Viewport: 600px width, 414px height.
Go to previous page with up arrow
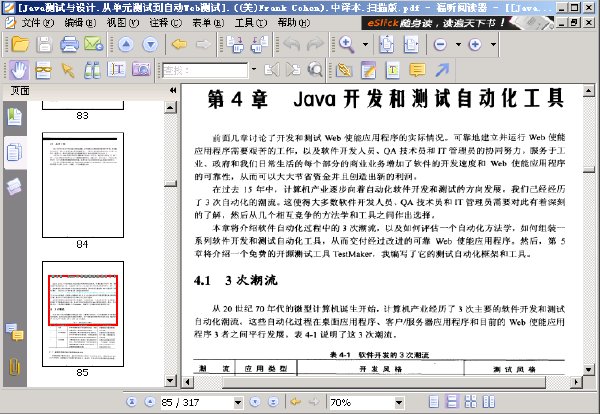(x=126, y=45)
